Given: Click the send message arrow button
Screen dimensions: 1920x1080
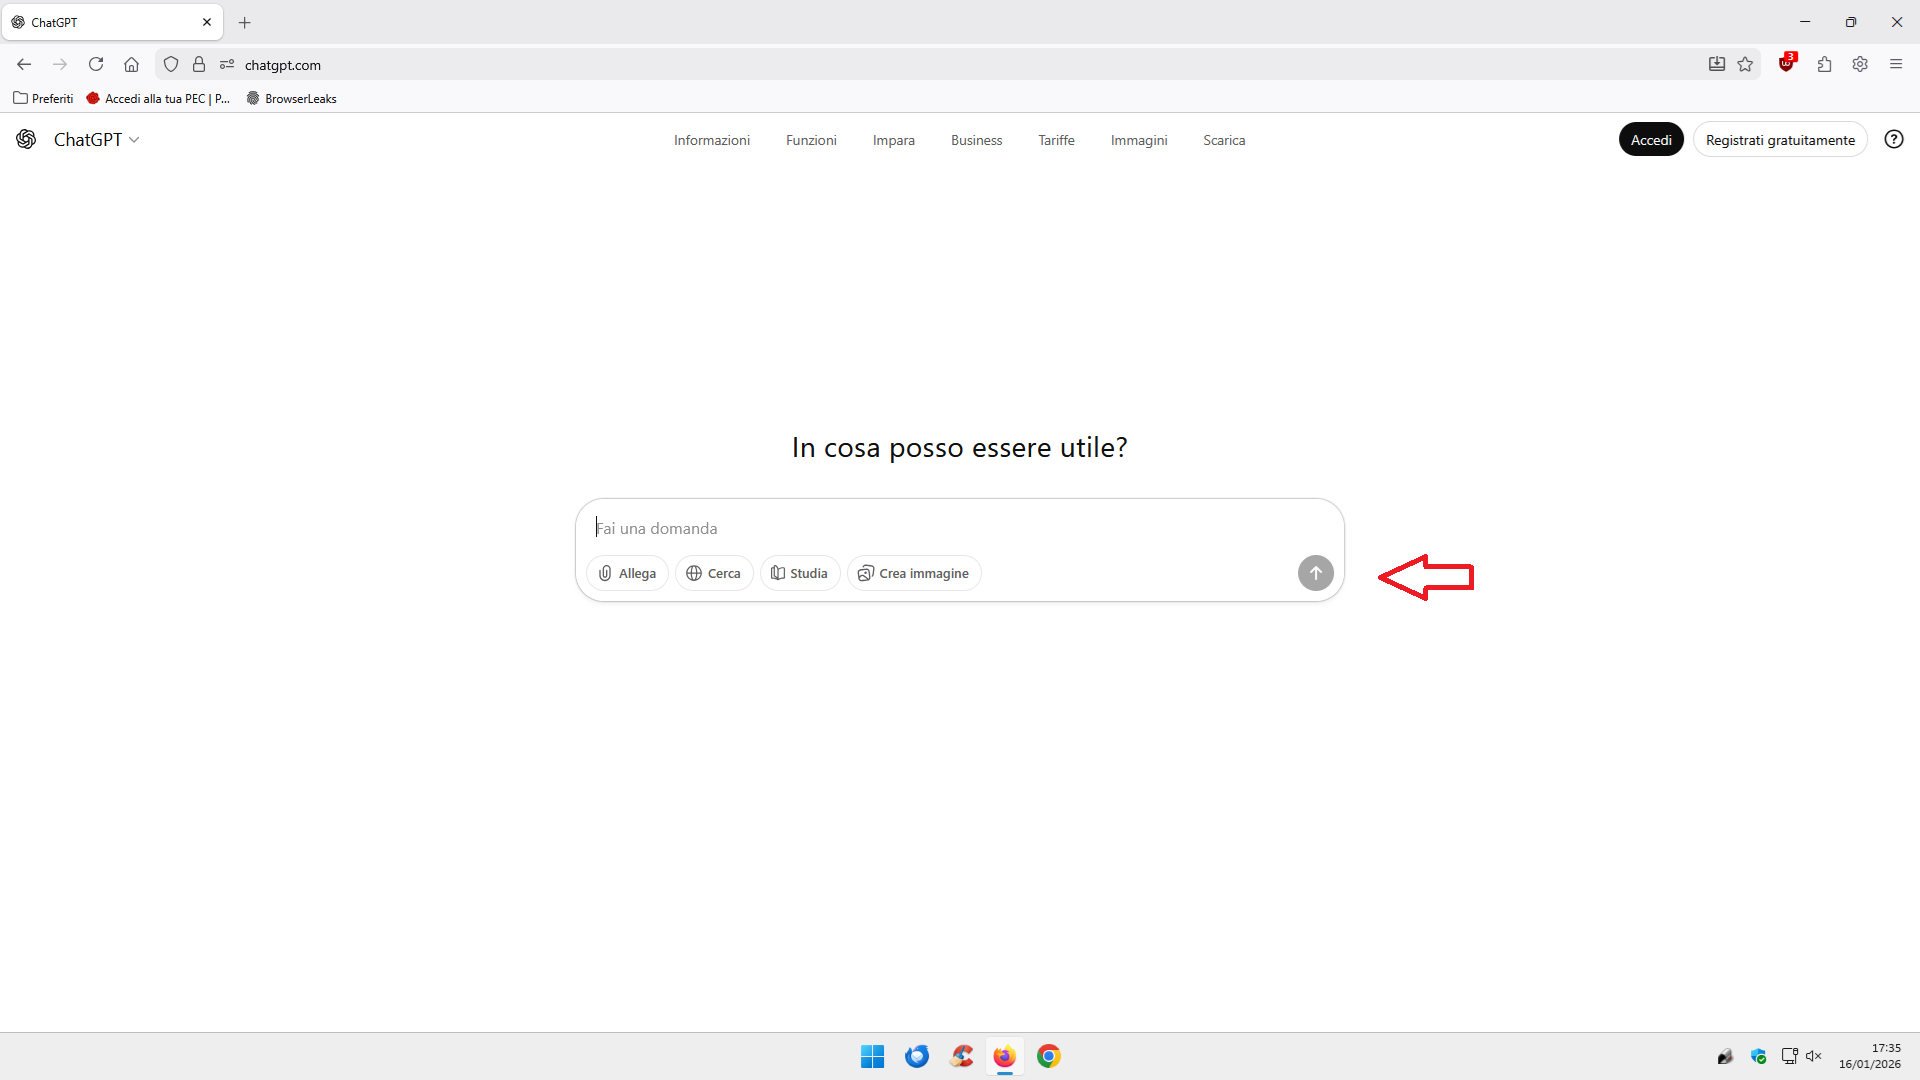Looking at the screenshot, I should click(x=1315, y=573).
